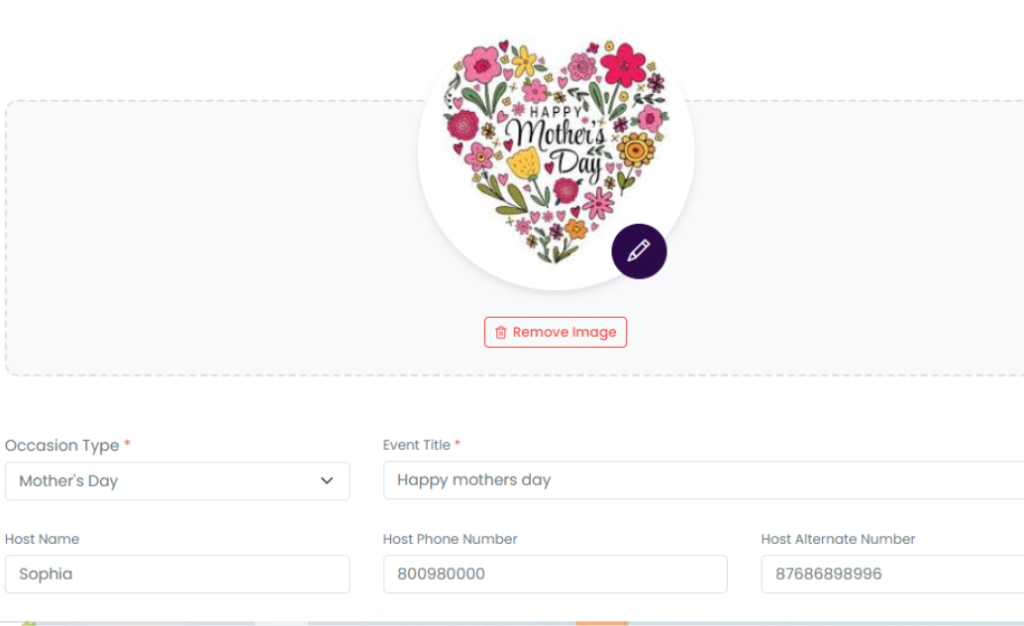Click the Host Alternate Number label
The image size is (1024, 626).
coord(838,539)
